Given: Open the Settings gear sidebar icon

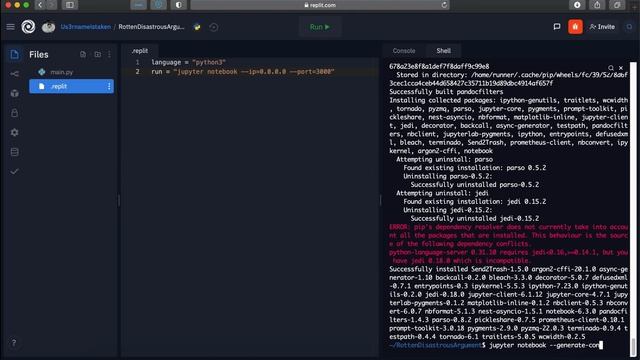Looking at the screenshot, I should pyautogui.click(x=14, y=132).
